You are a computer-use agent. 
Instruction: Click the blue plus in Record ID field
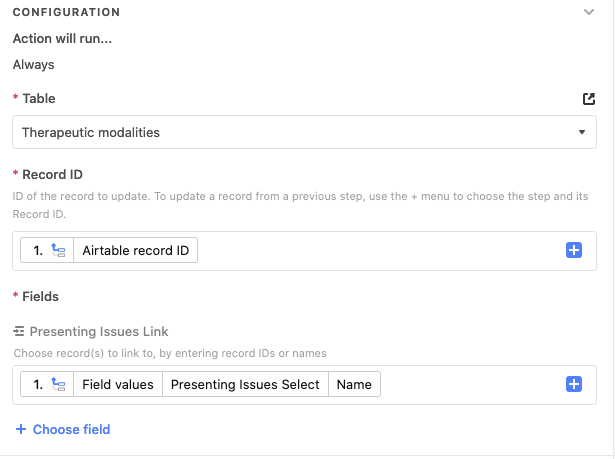click(x=573, y=250)
